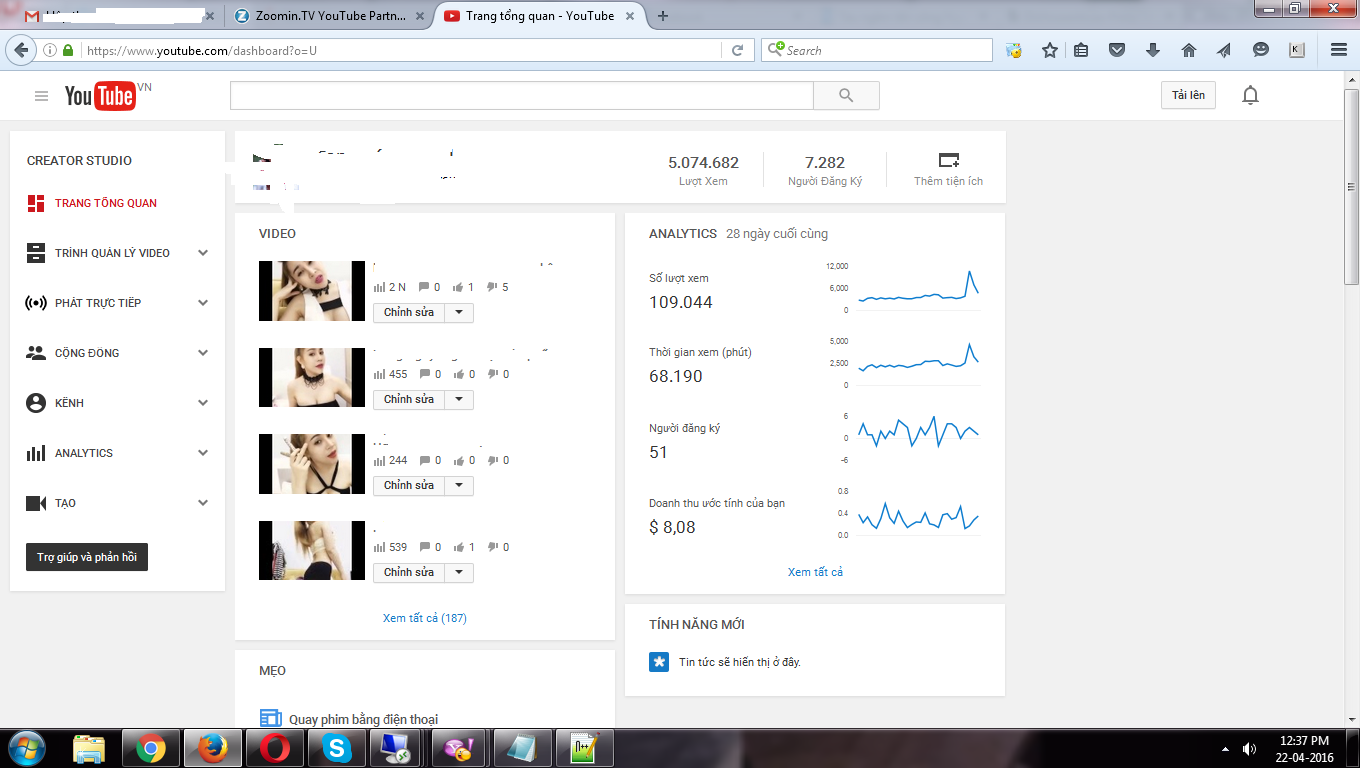Open the Firefox hamburger menu

1339,50
